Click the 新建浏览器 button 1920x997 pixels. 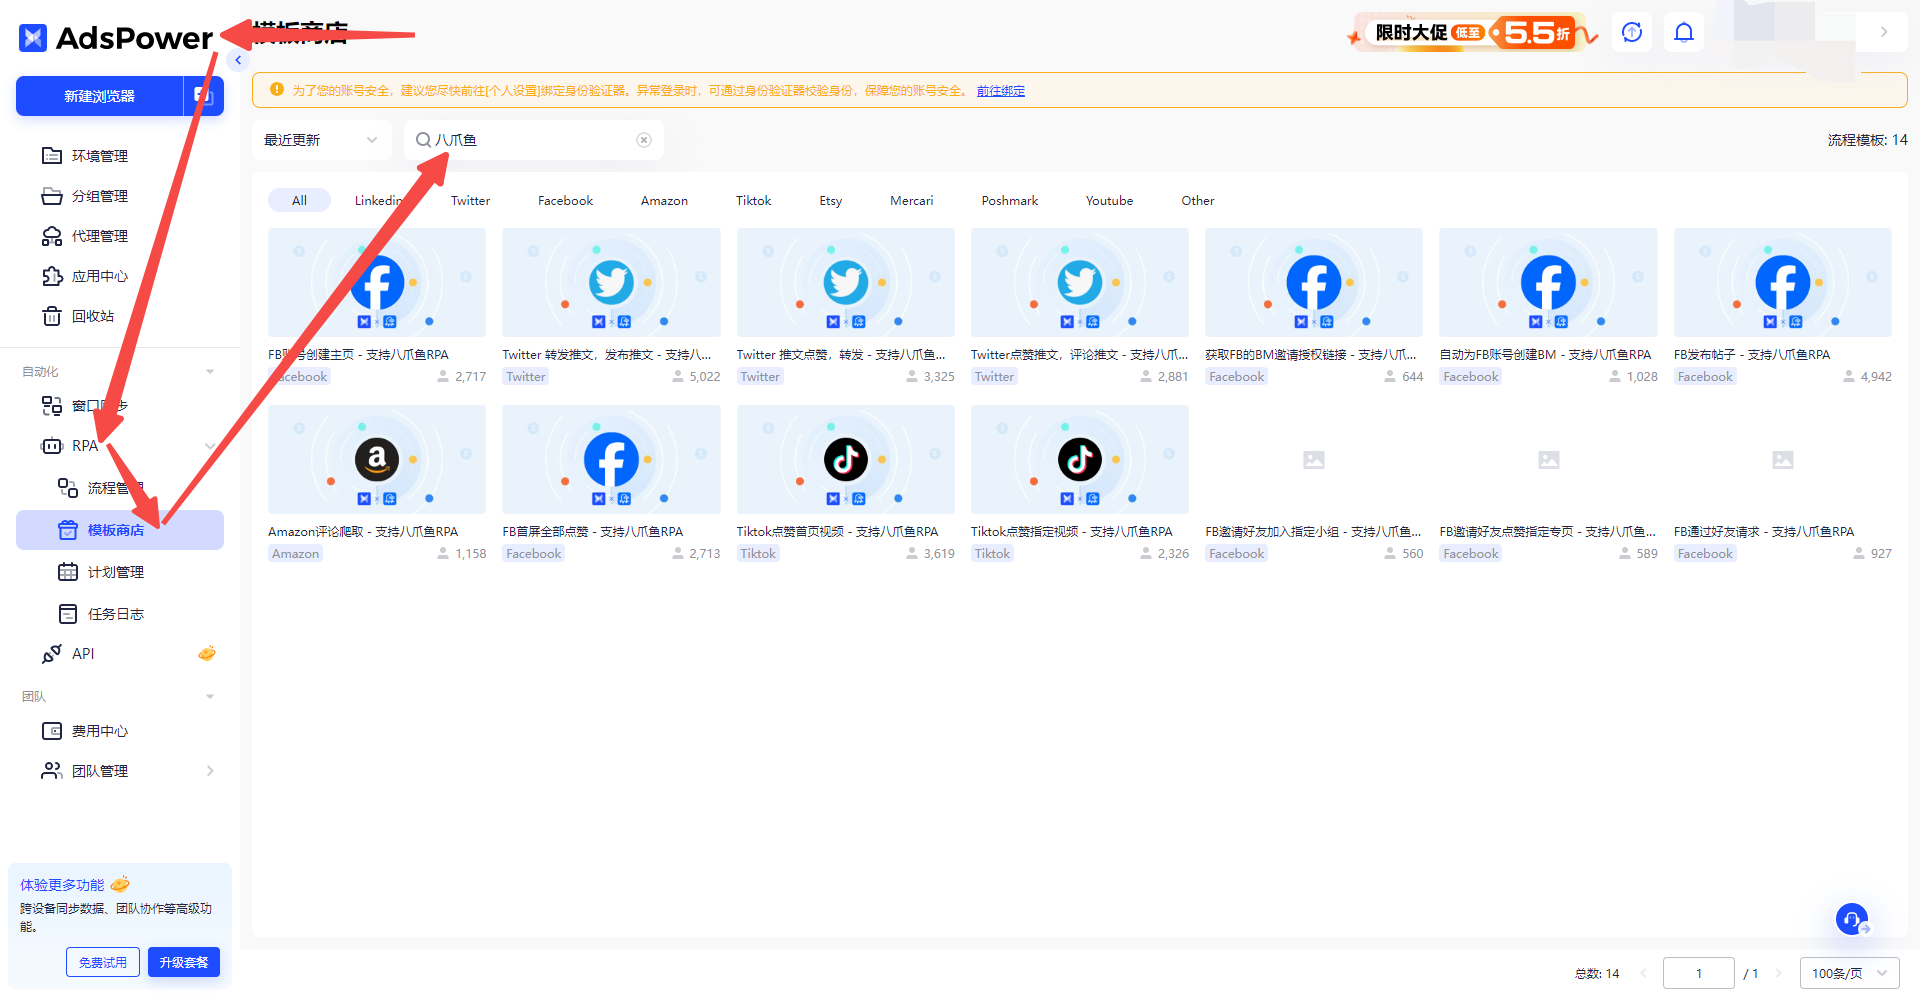(x=99, y=96)
